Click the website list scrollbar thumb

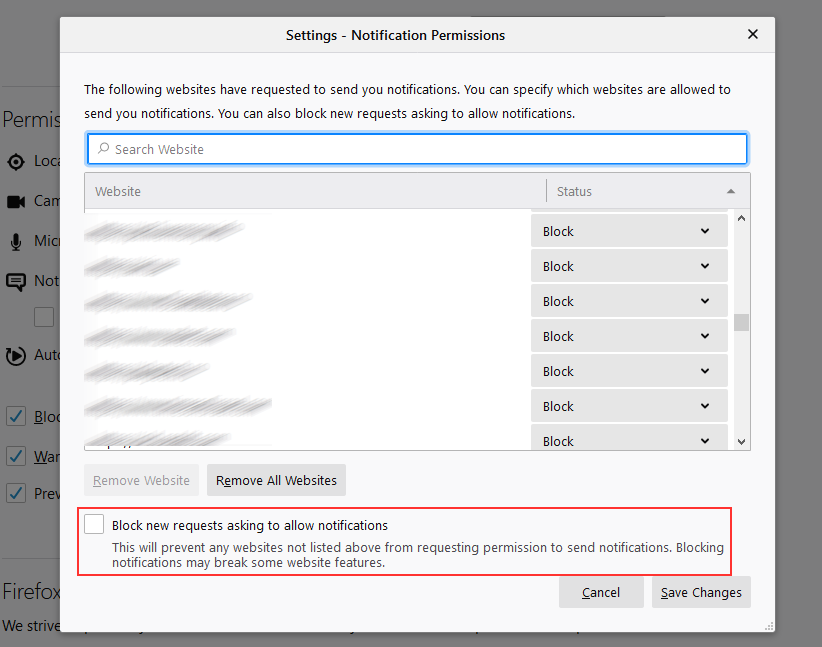point(741,322)
